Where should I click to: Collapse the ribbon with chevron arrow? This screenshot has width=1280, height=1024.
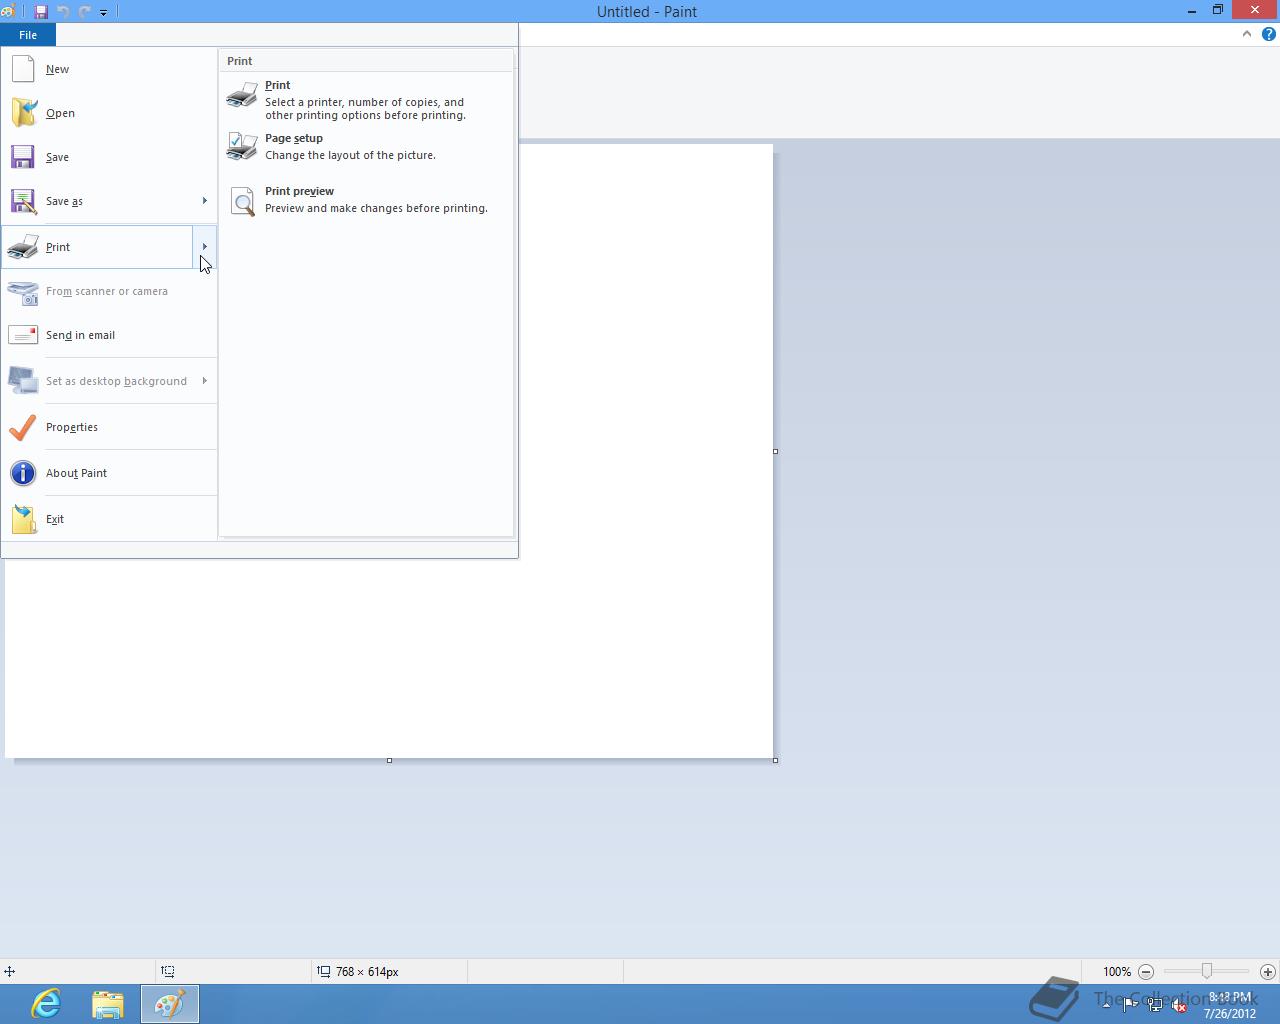pos(1246,34)
